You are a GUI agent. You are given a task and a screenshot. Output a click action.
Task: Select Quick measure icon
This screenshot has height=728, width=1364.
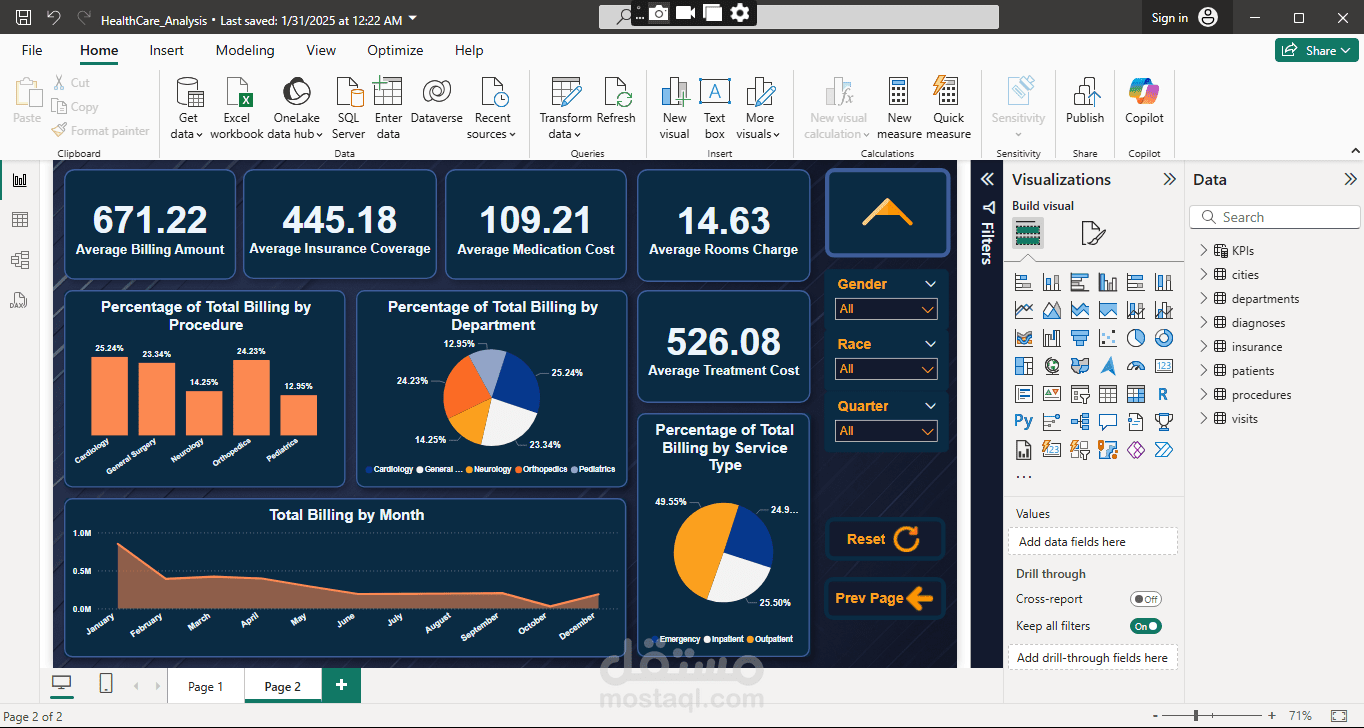[948, 93]
